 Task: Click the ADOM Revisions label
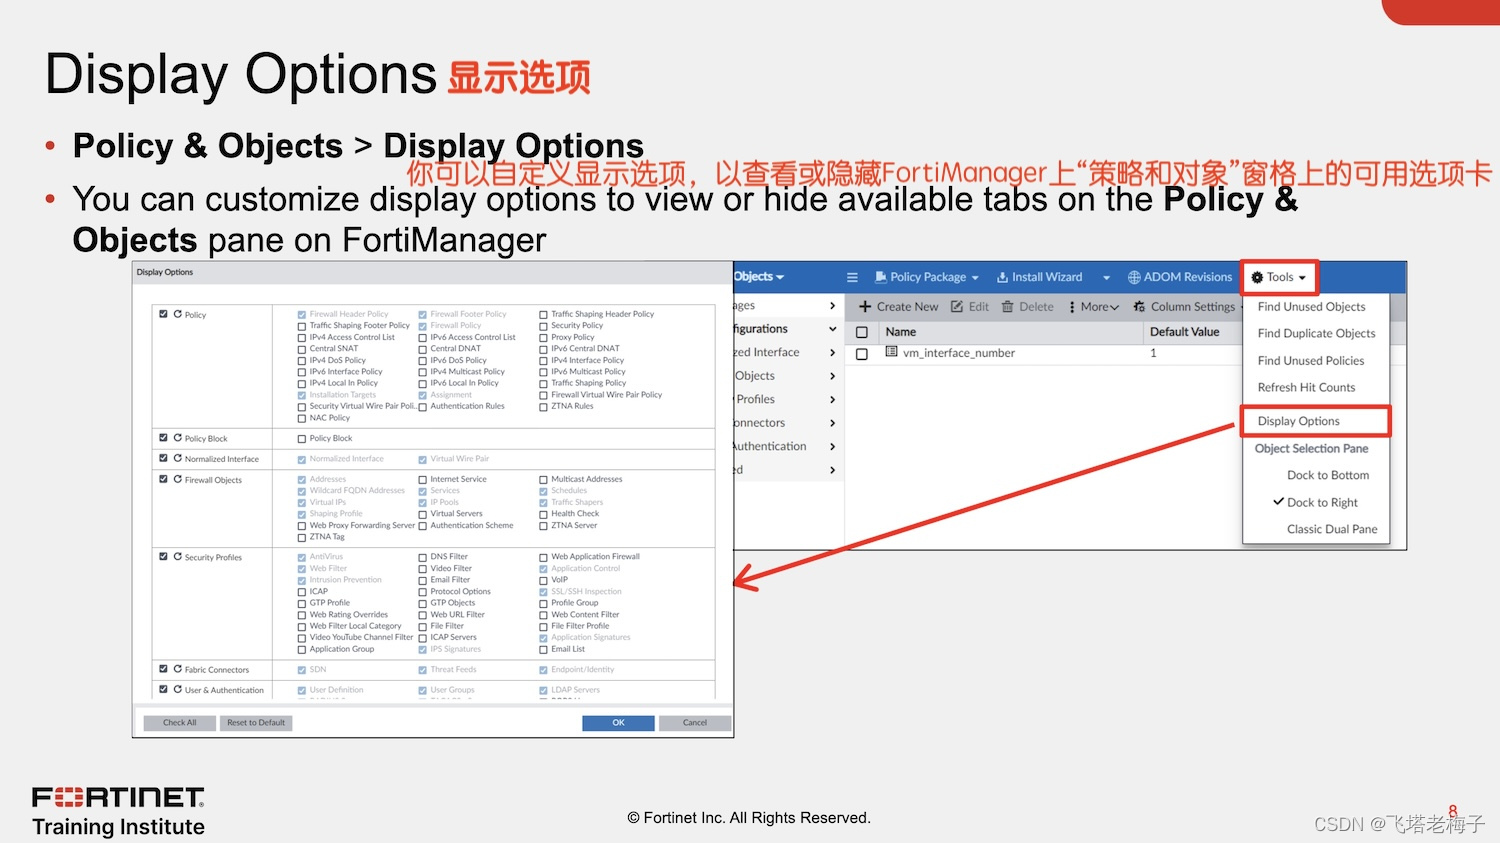tap(1187, 277)
